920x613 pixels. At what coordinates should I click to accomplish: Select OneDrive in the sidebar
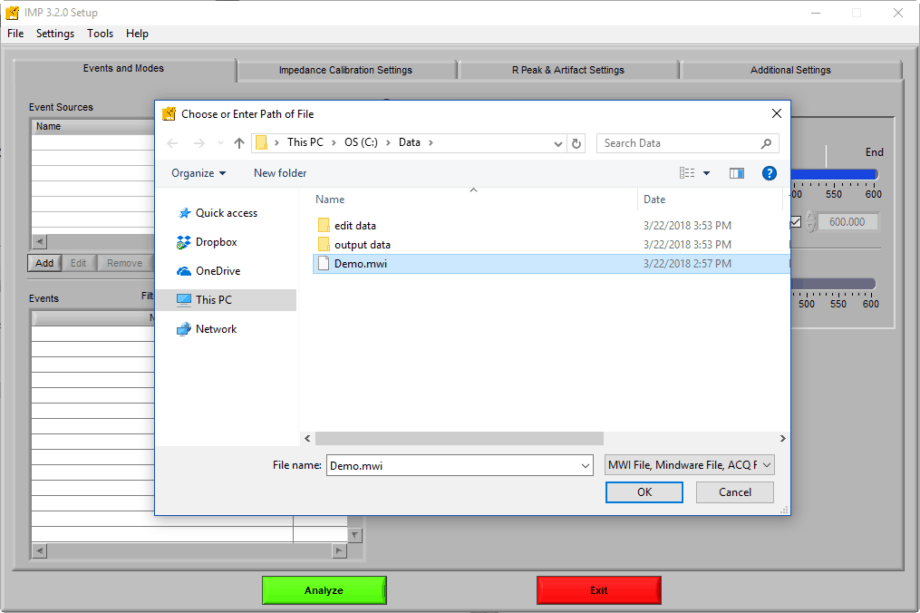coord(216,270)
